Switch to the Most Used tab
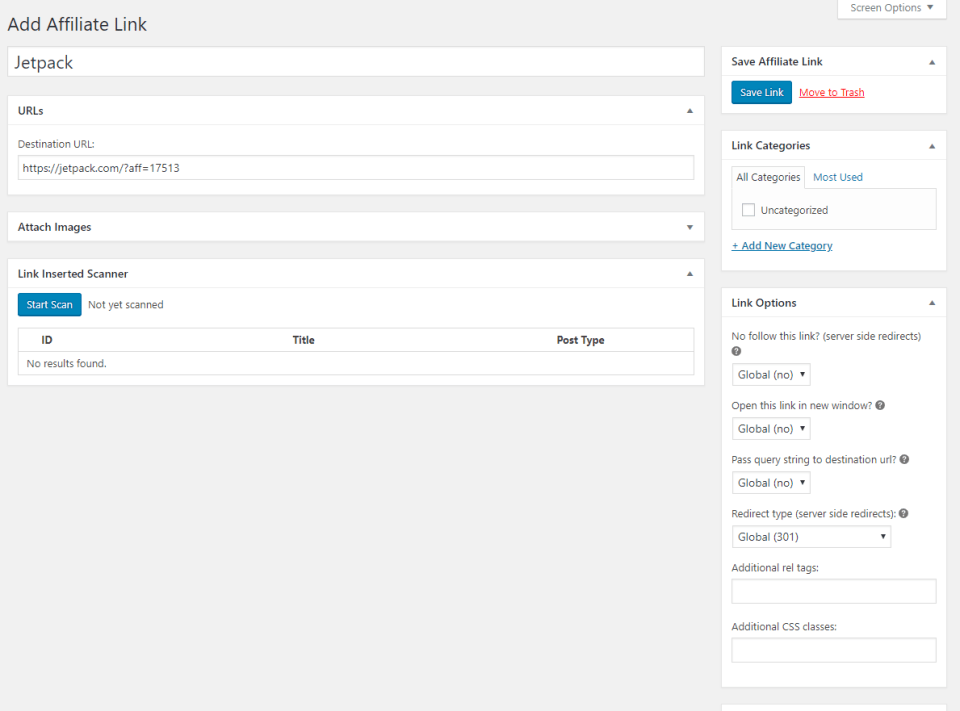 (x=837, y=177)
